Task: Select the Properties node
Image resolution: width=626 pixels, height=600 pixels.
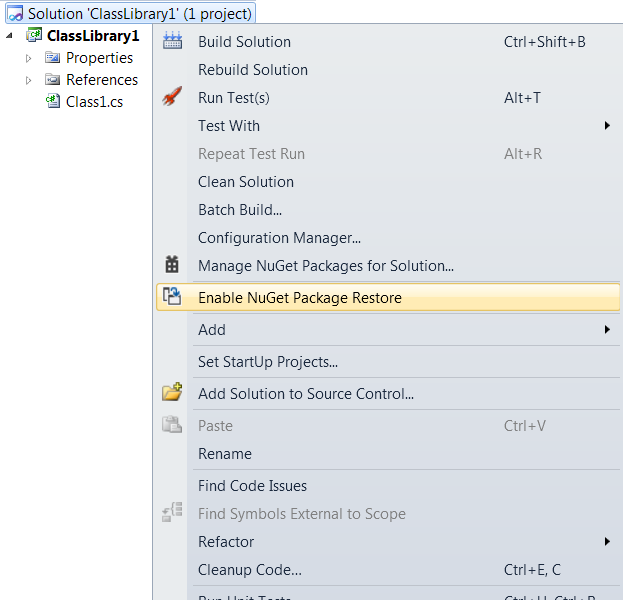Action: coord(99,58)
